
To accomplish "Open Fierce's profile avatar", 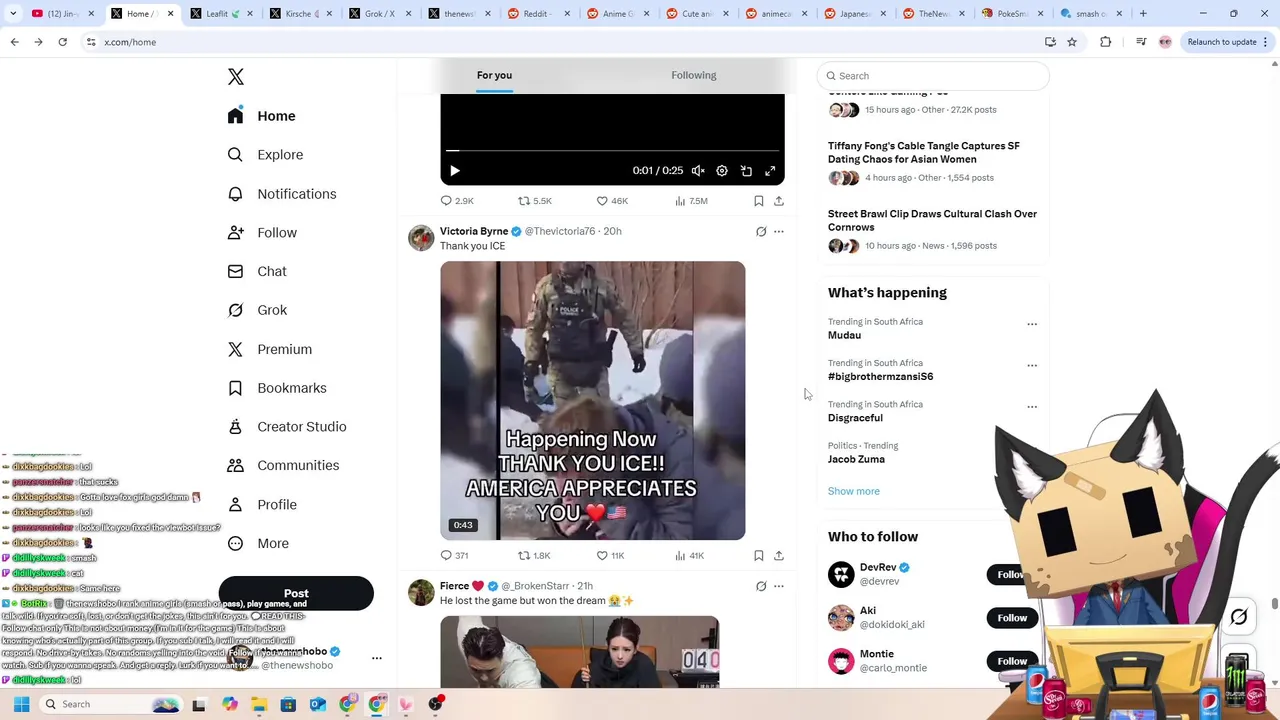I will 421,592.
